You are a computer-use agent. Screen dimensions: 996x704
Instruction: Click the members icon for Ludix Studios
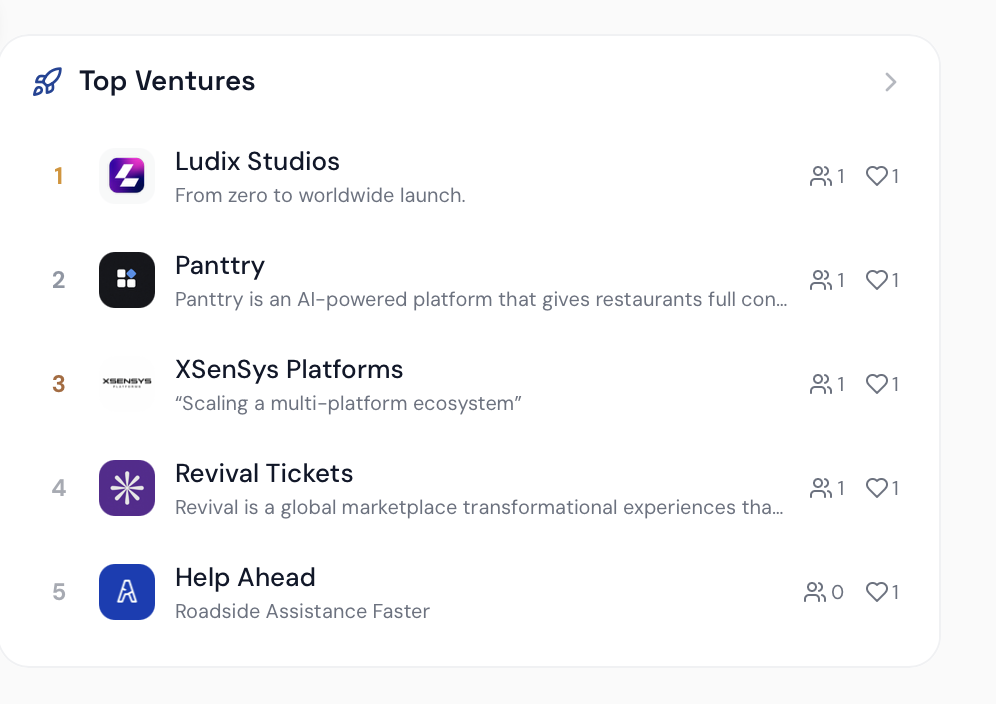tap(821, 176)
